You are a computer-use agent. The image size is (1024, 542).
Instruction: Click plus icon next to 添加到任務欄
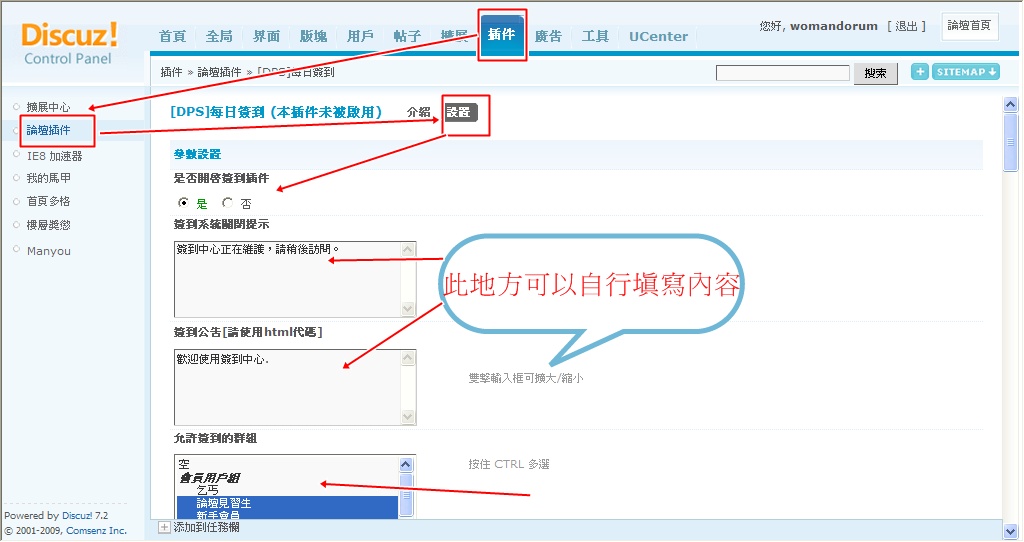pyautogui.click(x=165, y=527)
